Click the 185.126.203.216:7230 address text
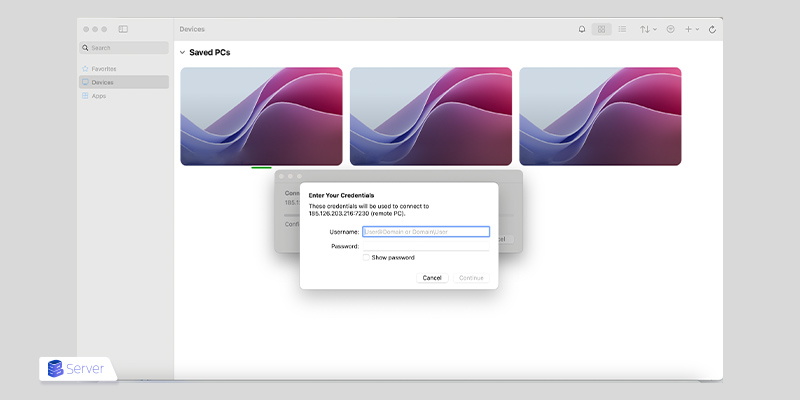Image resolution: width=800 pixels, height=400 pixels. tap(339, 214)
